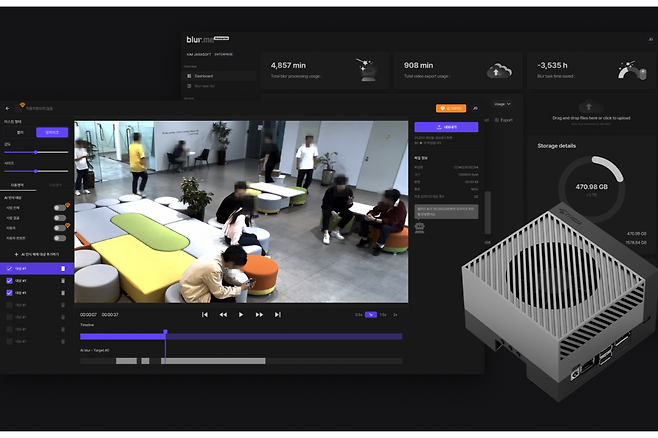Click the back arrow in the editor

coord(8,108)
